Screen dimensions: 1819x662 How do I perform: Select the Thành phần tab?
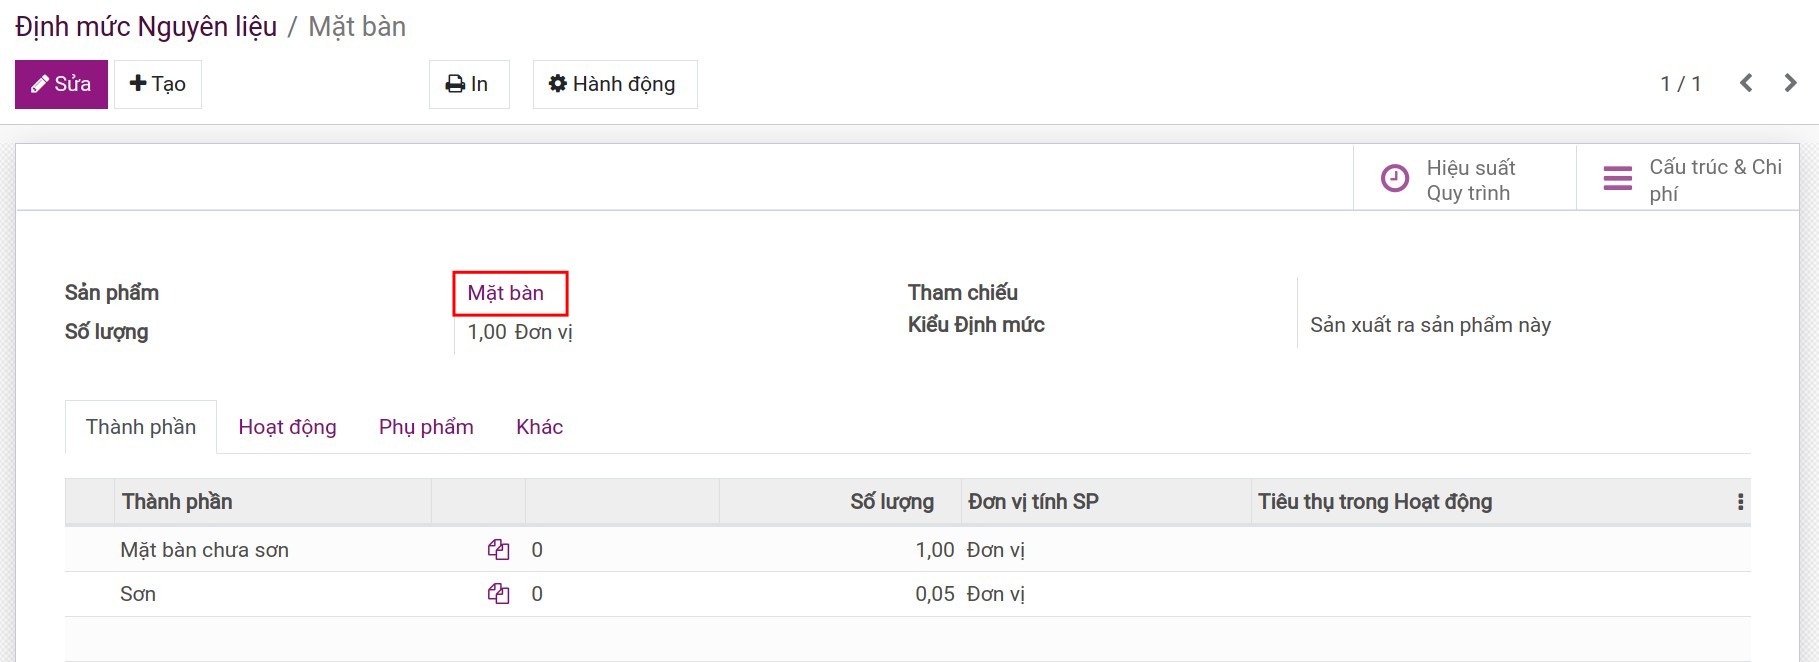point(141,427)
